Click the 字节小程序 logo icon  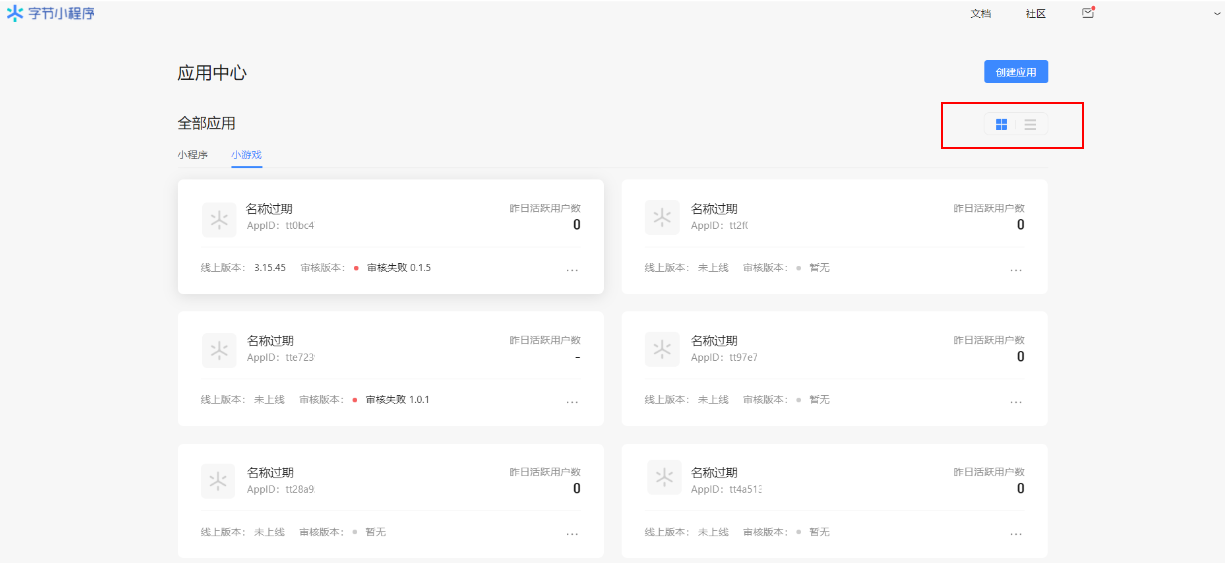pyautogui.click(x=15, y=13)
